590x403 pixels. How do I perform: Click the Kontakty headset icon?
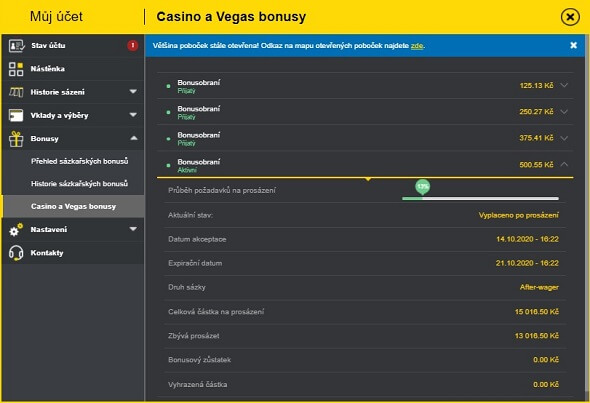[16, 253]
